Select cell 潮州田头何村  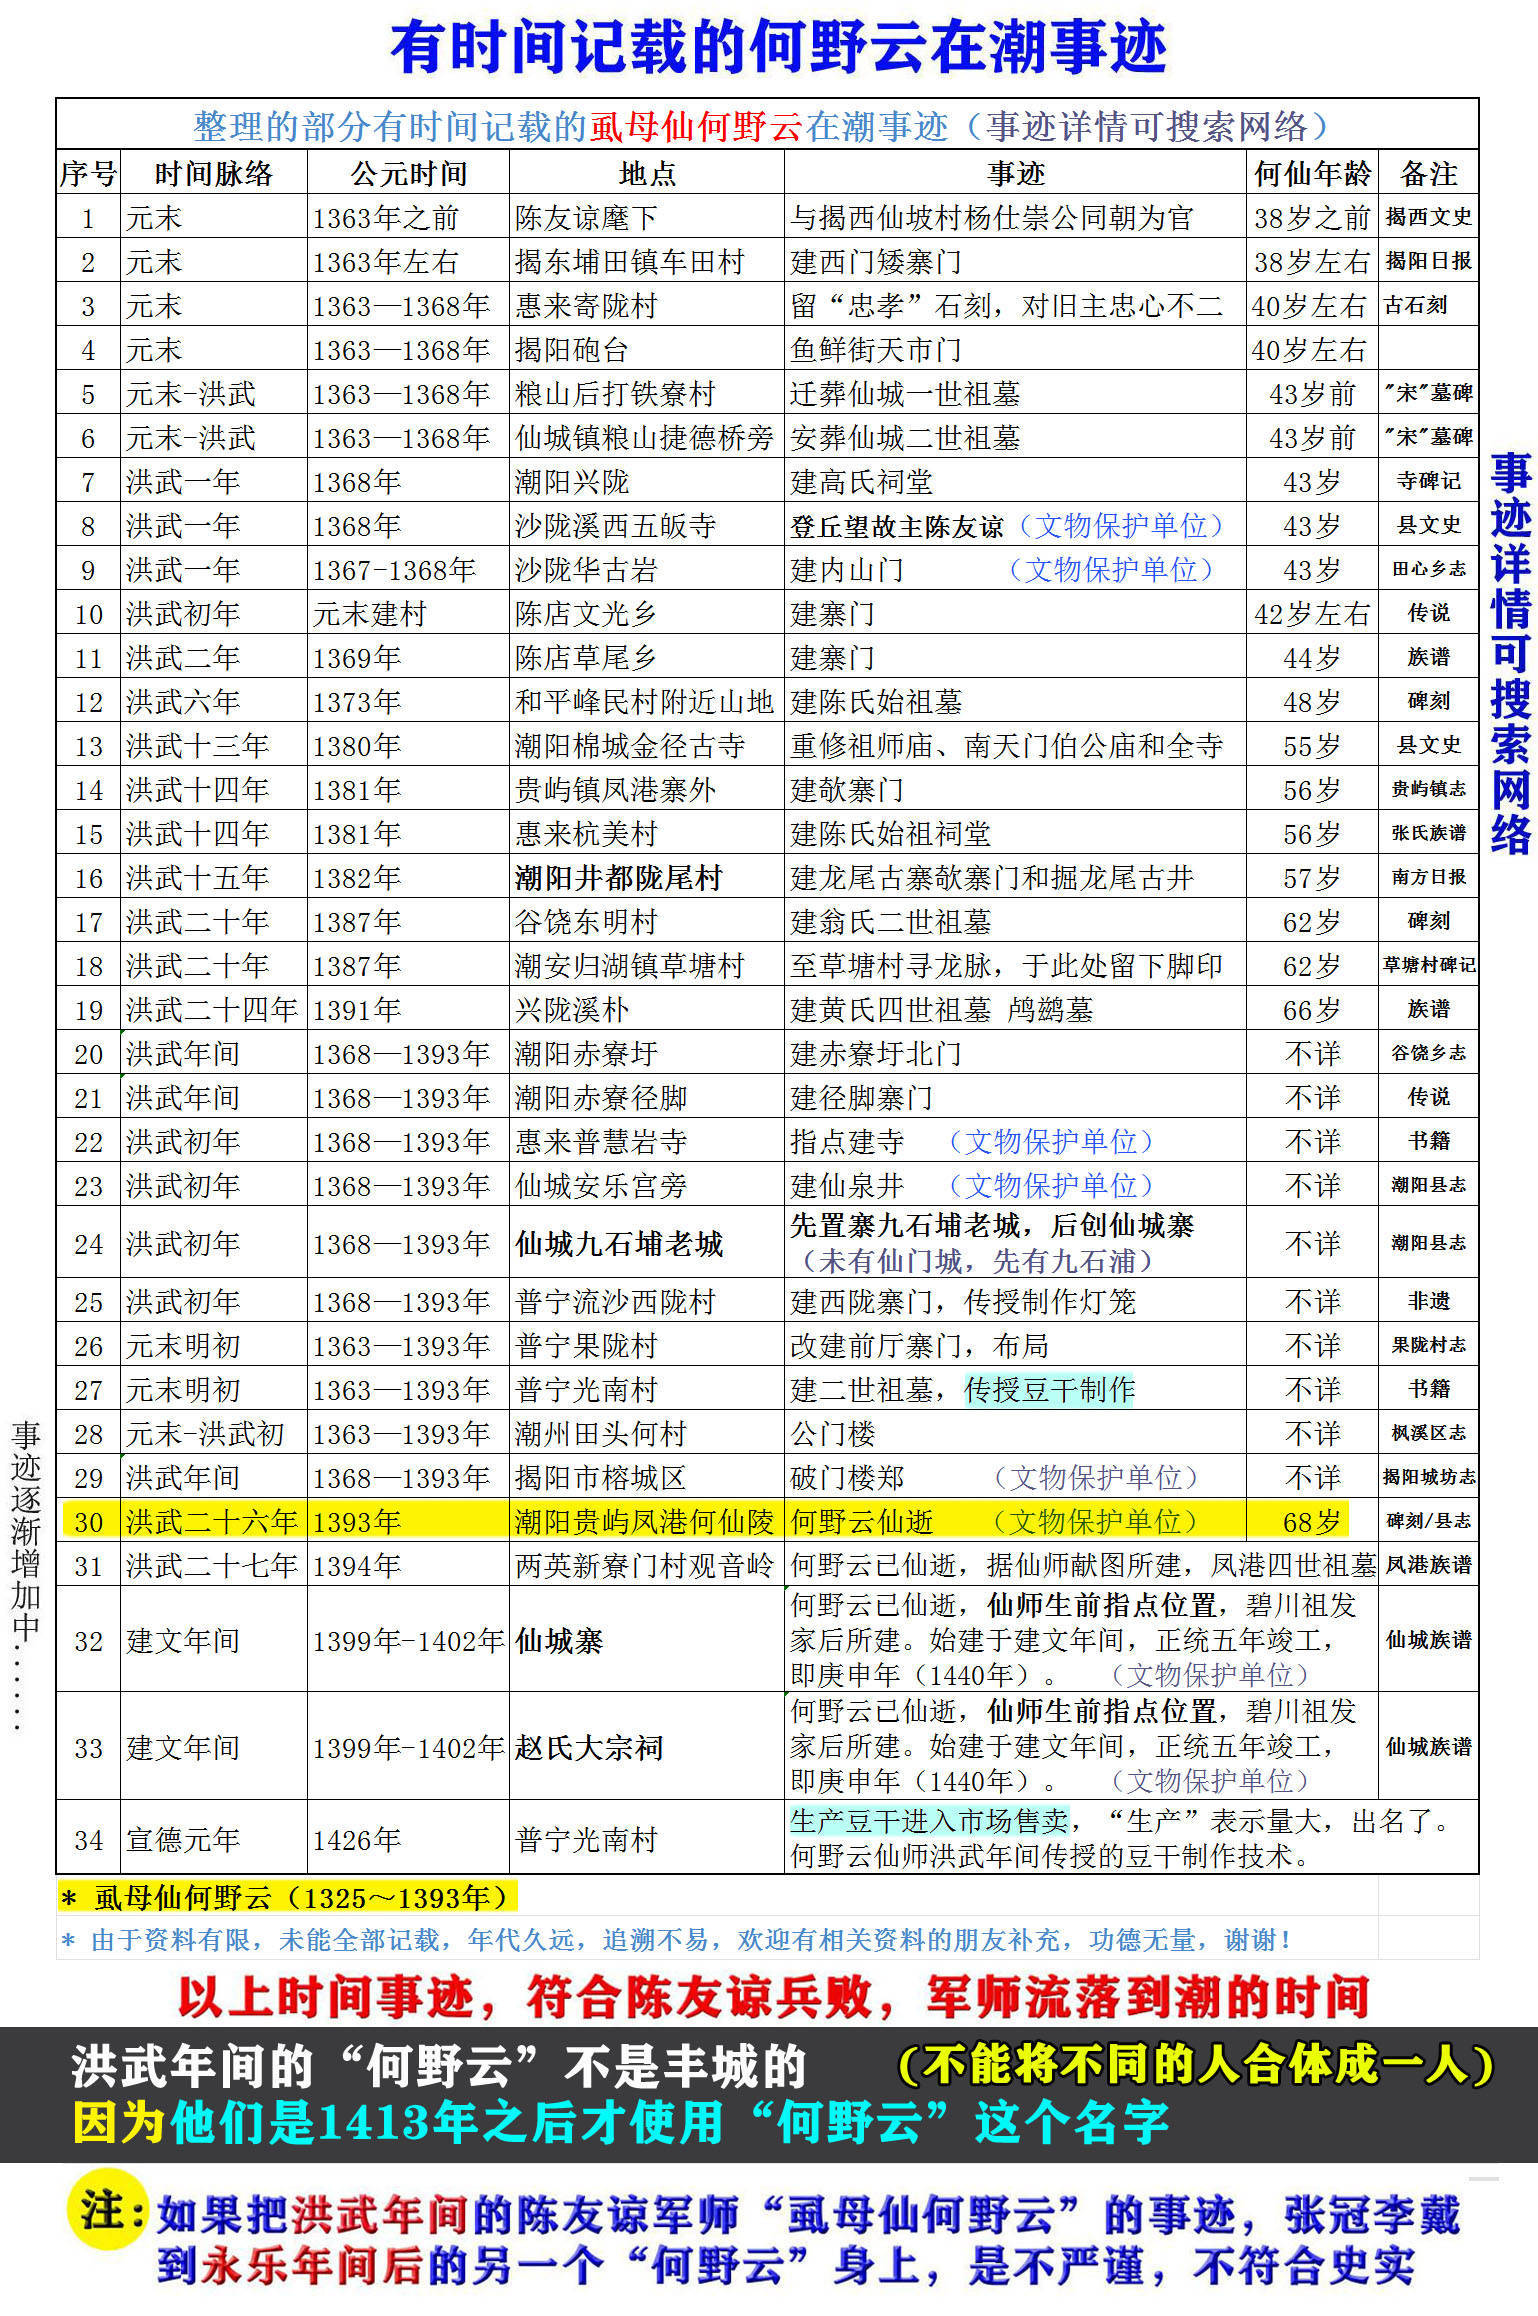coord(647,1433)
